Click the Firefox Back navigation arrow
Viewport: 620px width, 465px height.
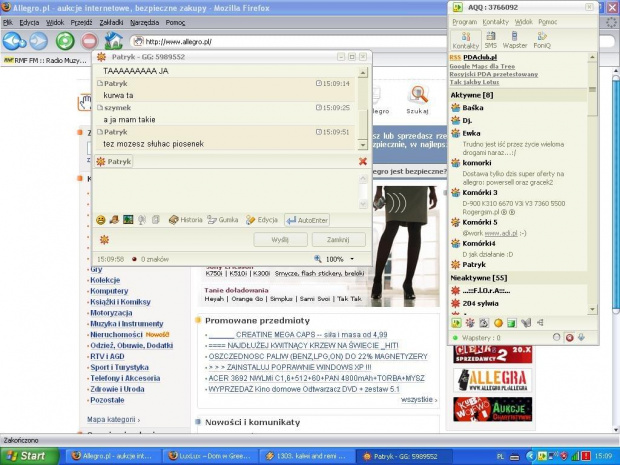click(x=13, y=41)
